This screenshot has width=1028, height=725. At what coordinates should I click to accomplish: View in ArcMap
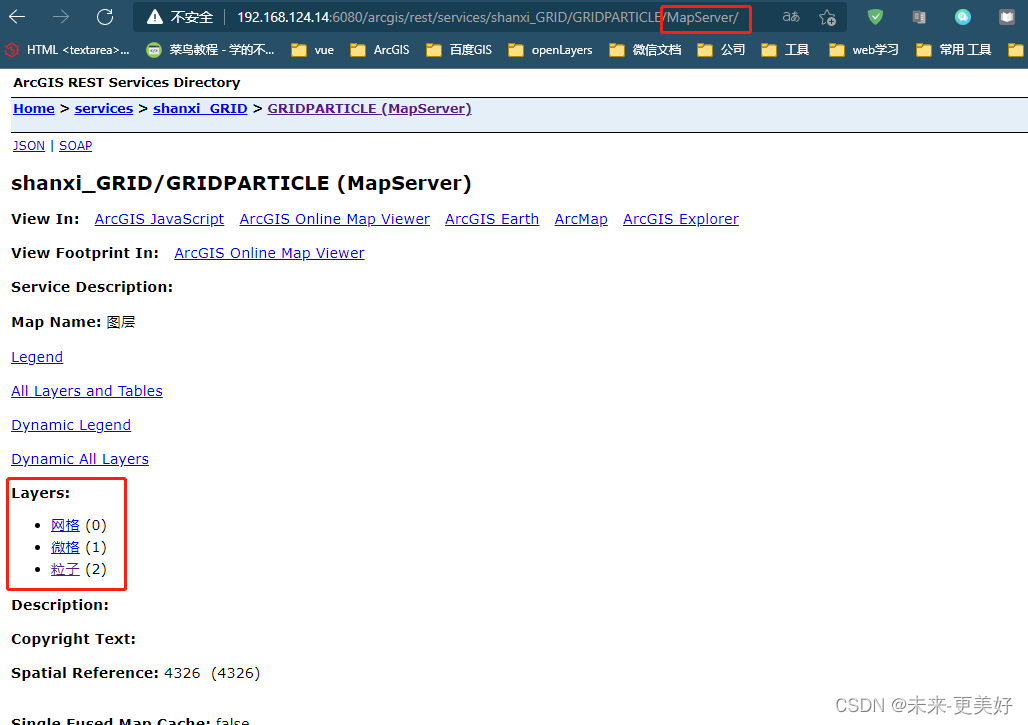click(581, 219)
